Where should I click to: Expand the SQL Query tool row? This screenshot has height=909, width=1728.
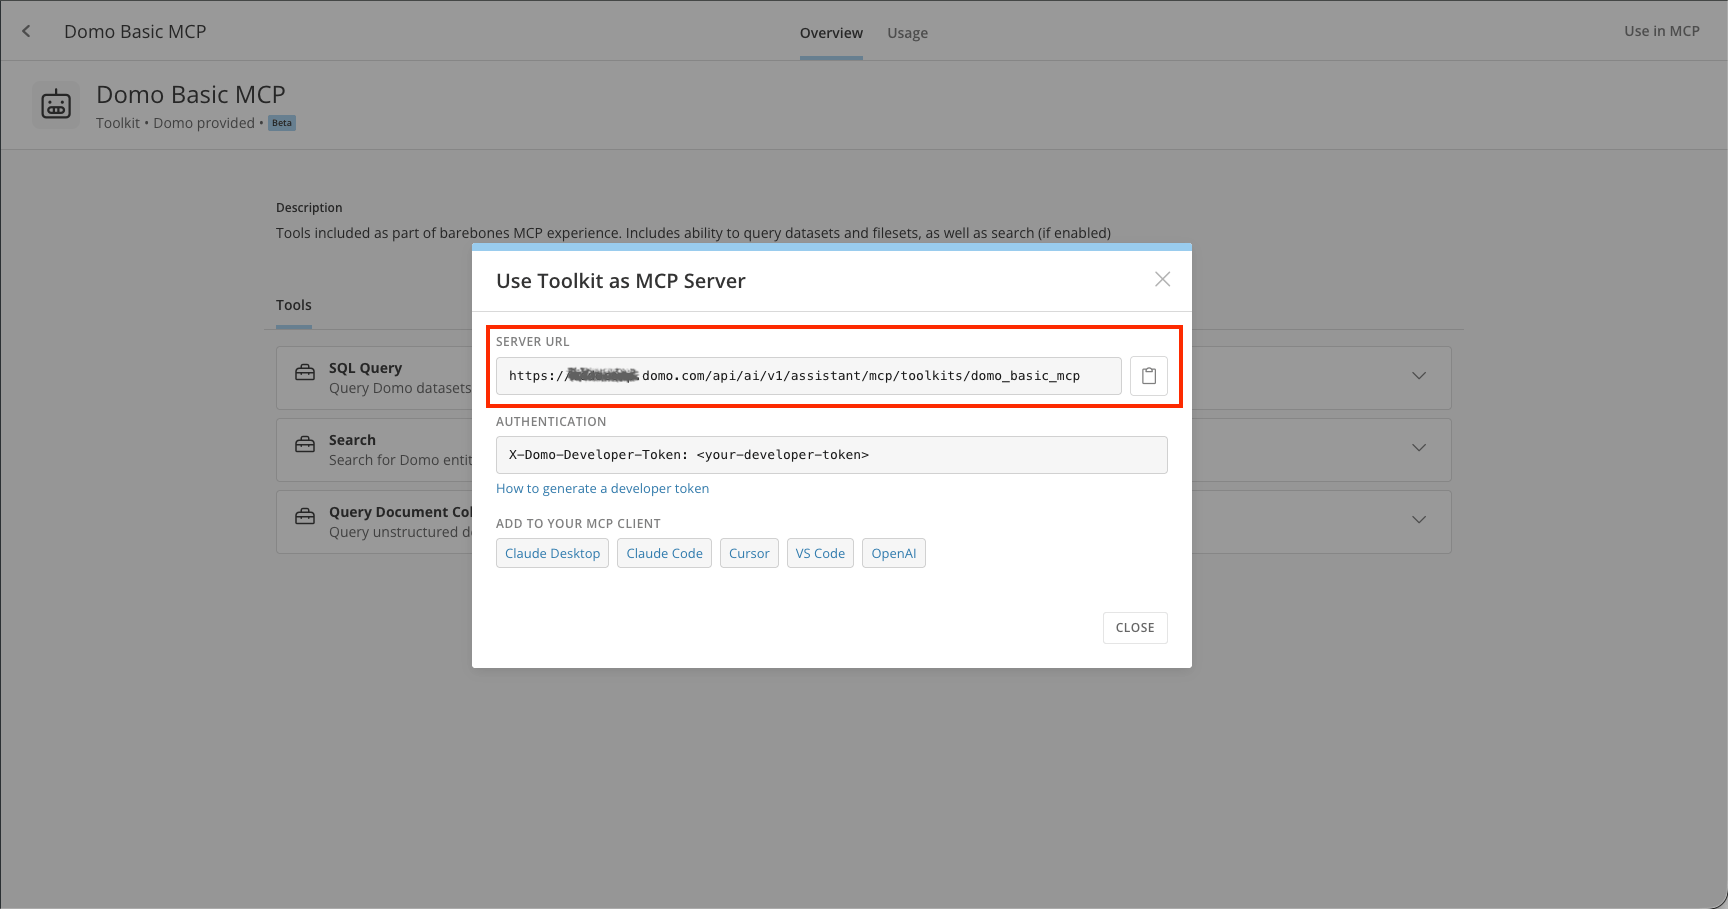[1418, 376]
